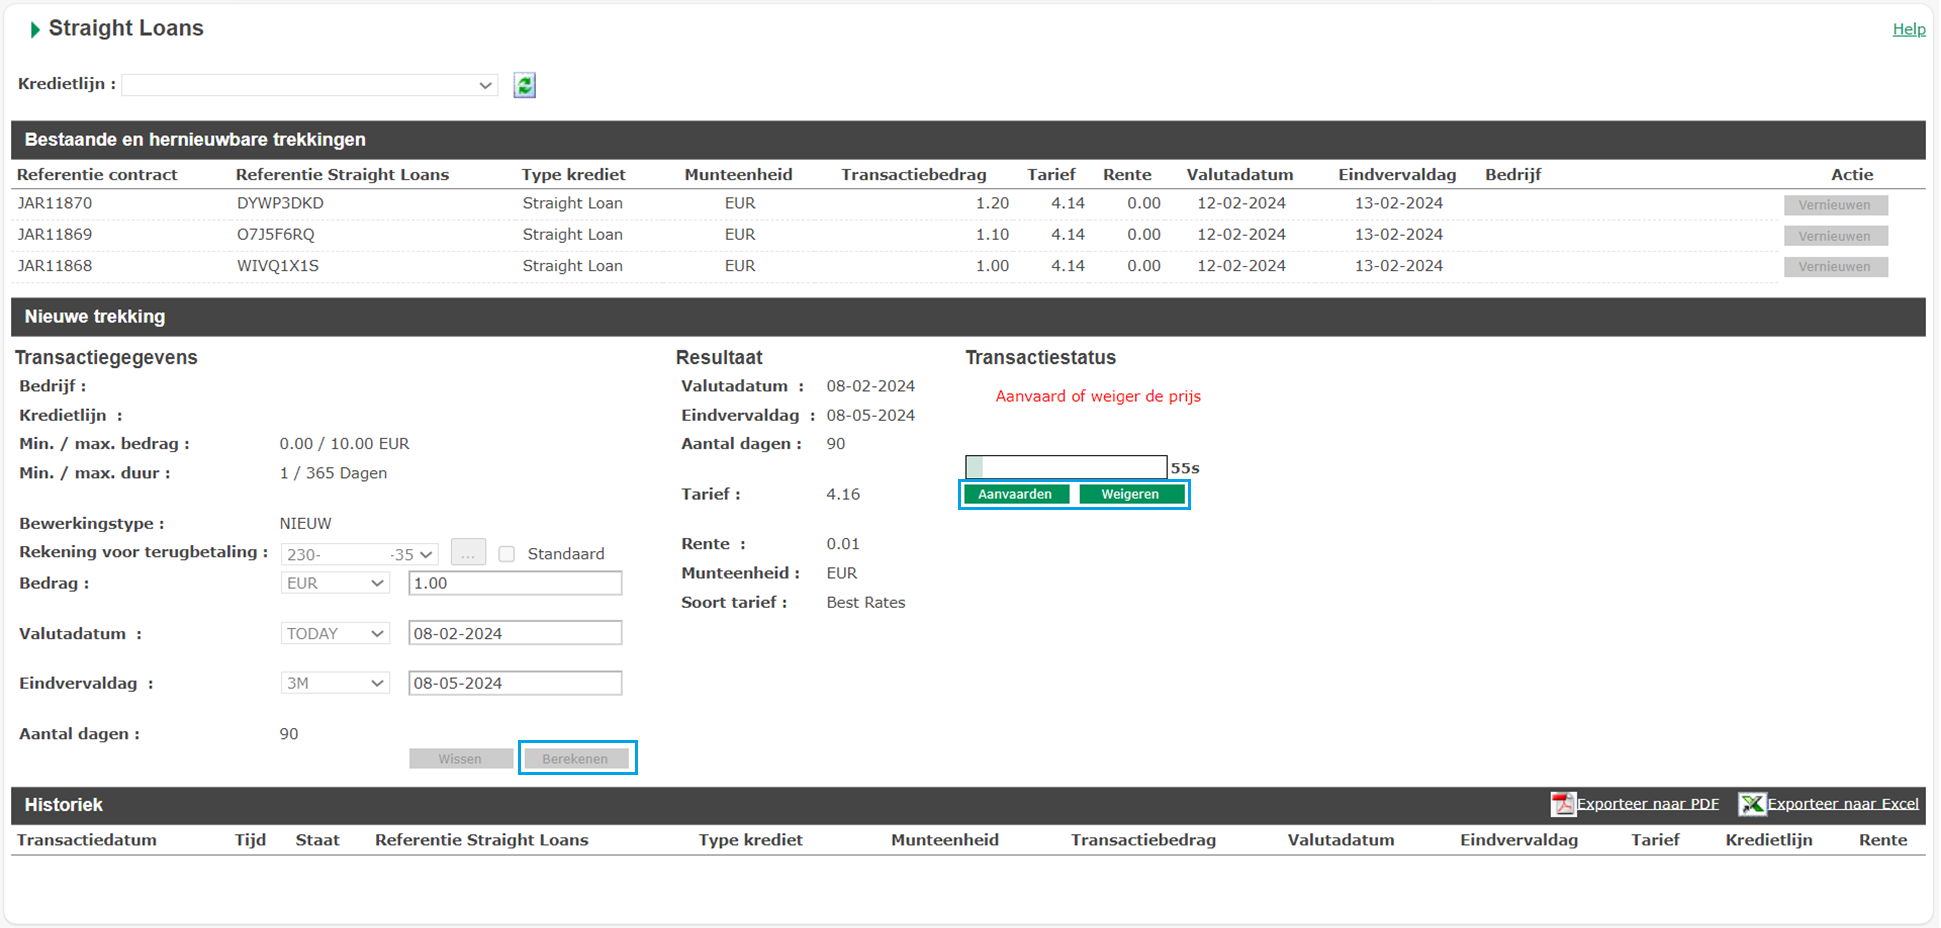Expand the EUR currency dropdown
Screen dimensions: 1941x928
pyautogui.click(x=334, y=584)
